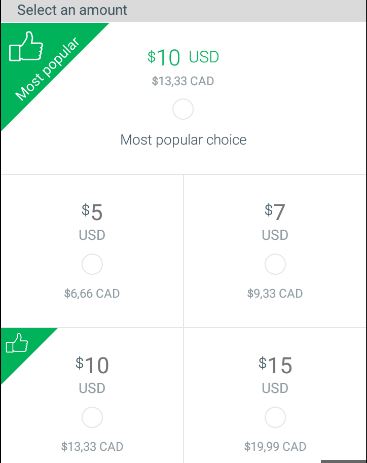
Task: Click the large thumbs-up icon in the Most popular banner
Action: [26, 47]
